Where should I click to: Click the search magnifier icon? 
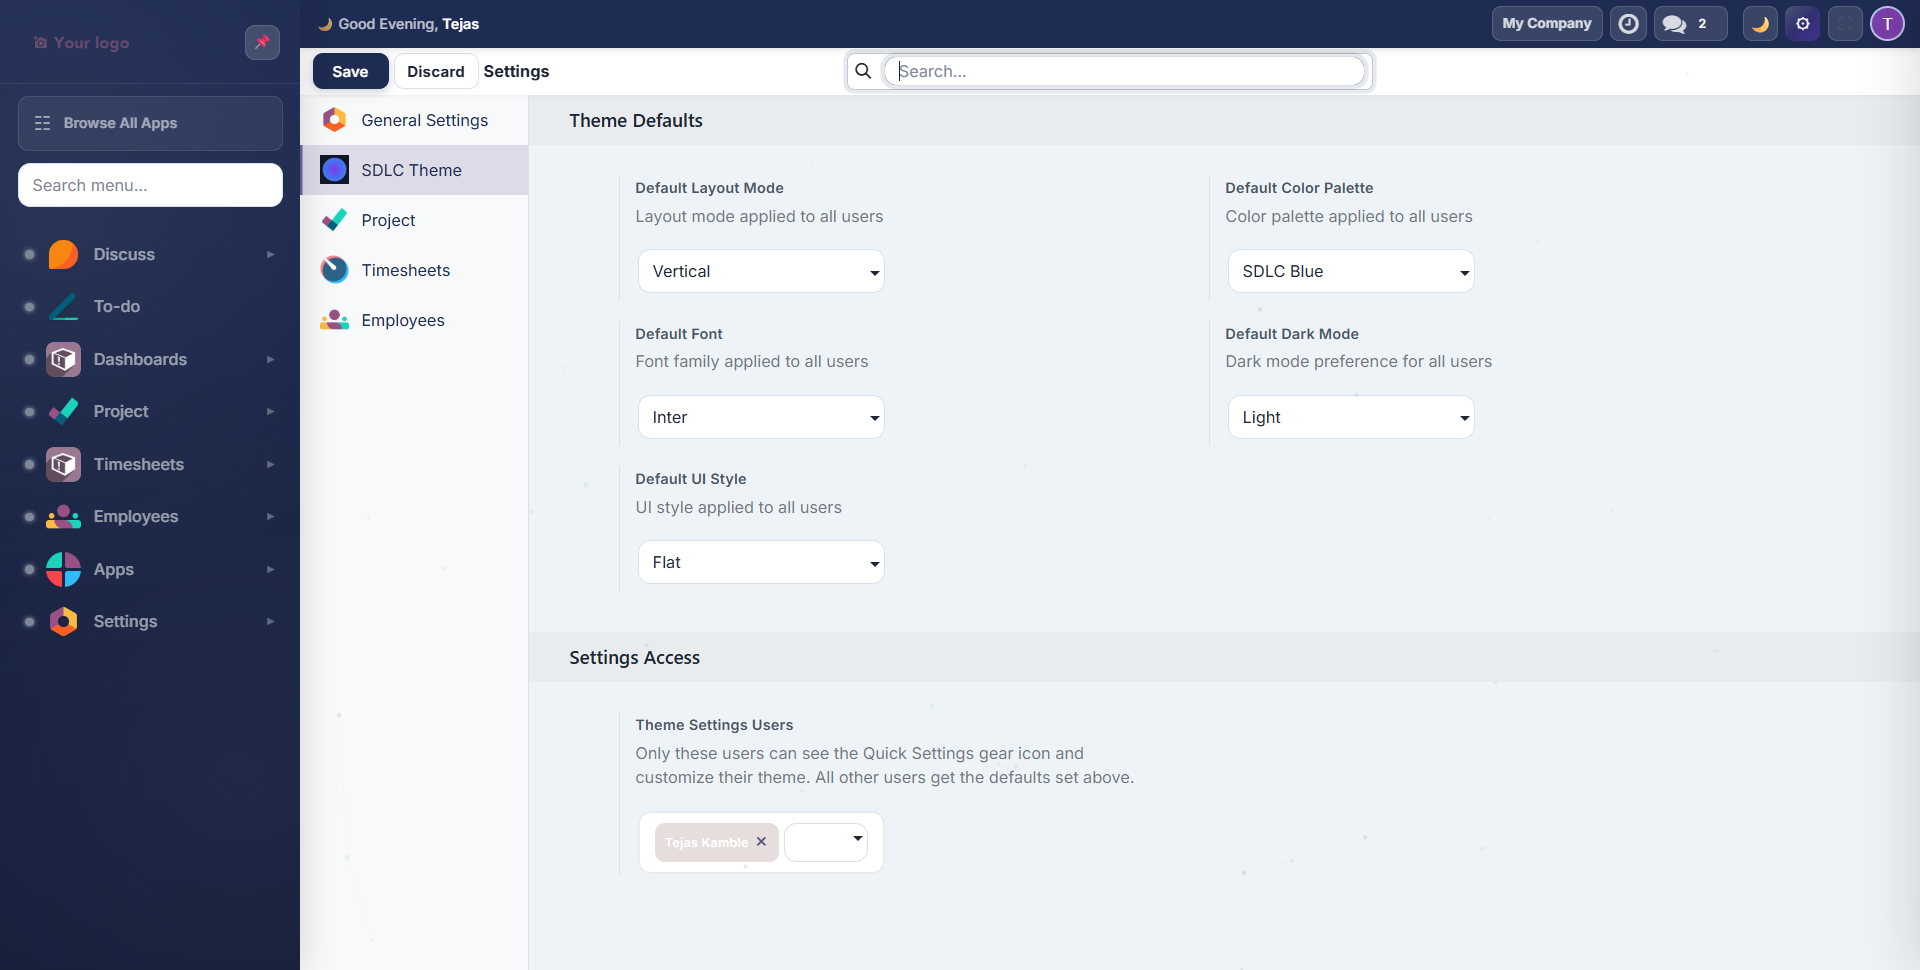864,70
